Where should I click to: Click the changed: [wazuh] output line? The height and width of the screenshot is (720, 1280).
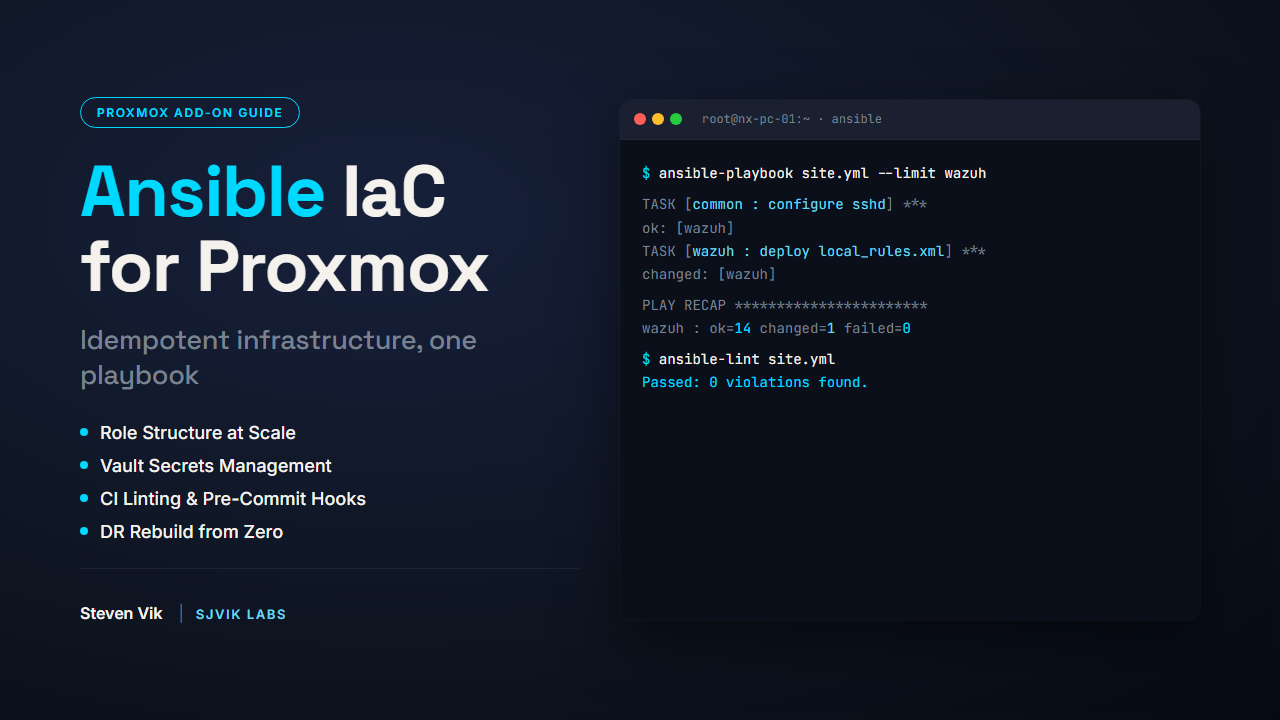[709, 274]
